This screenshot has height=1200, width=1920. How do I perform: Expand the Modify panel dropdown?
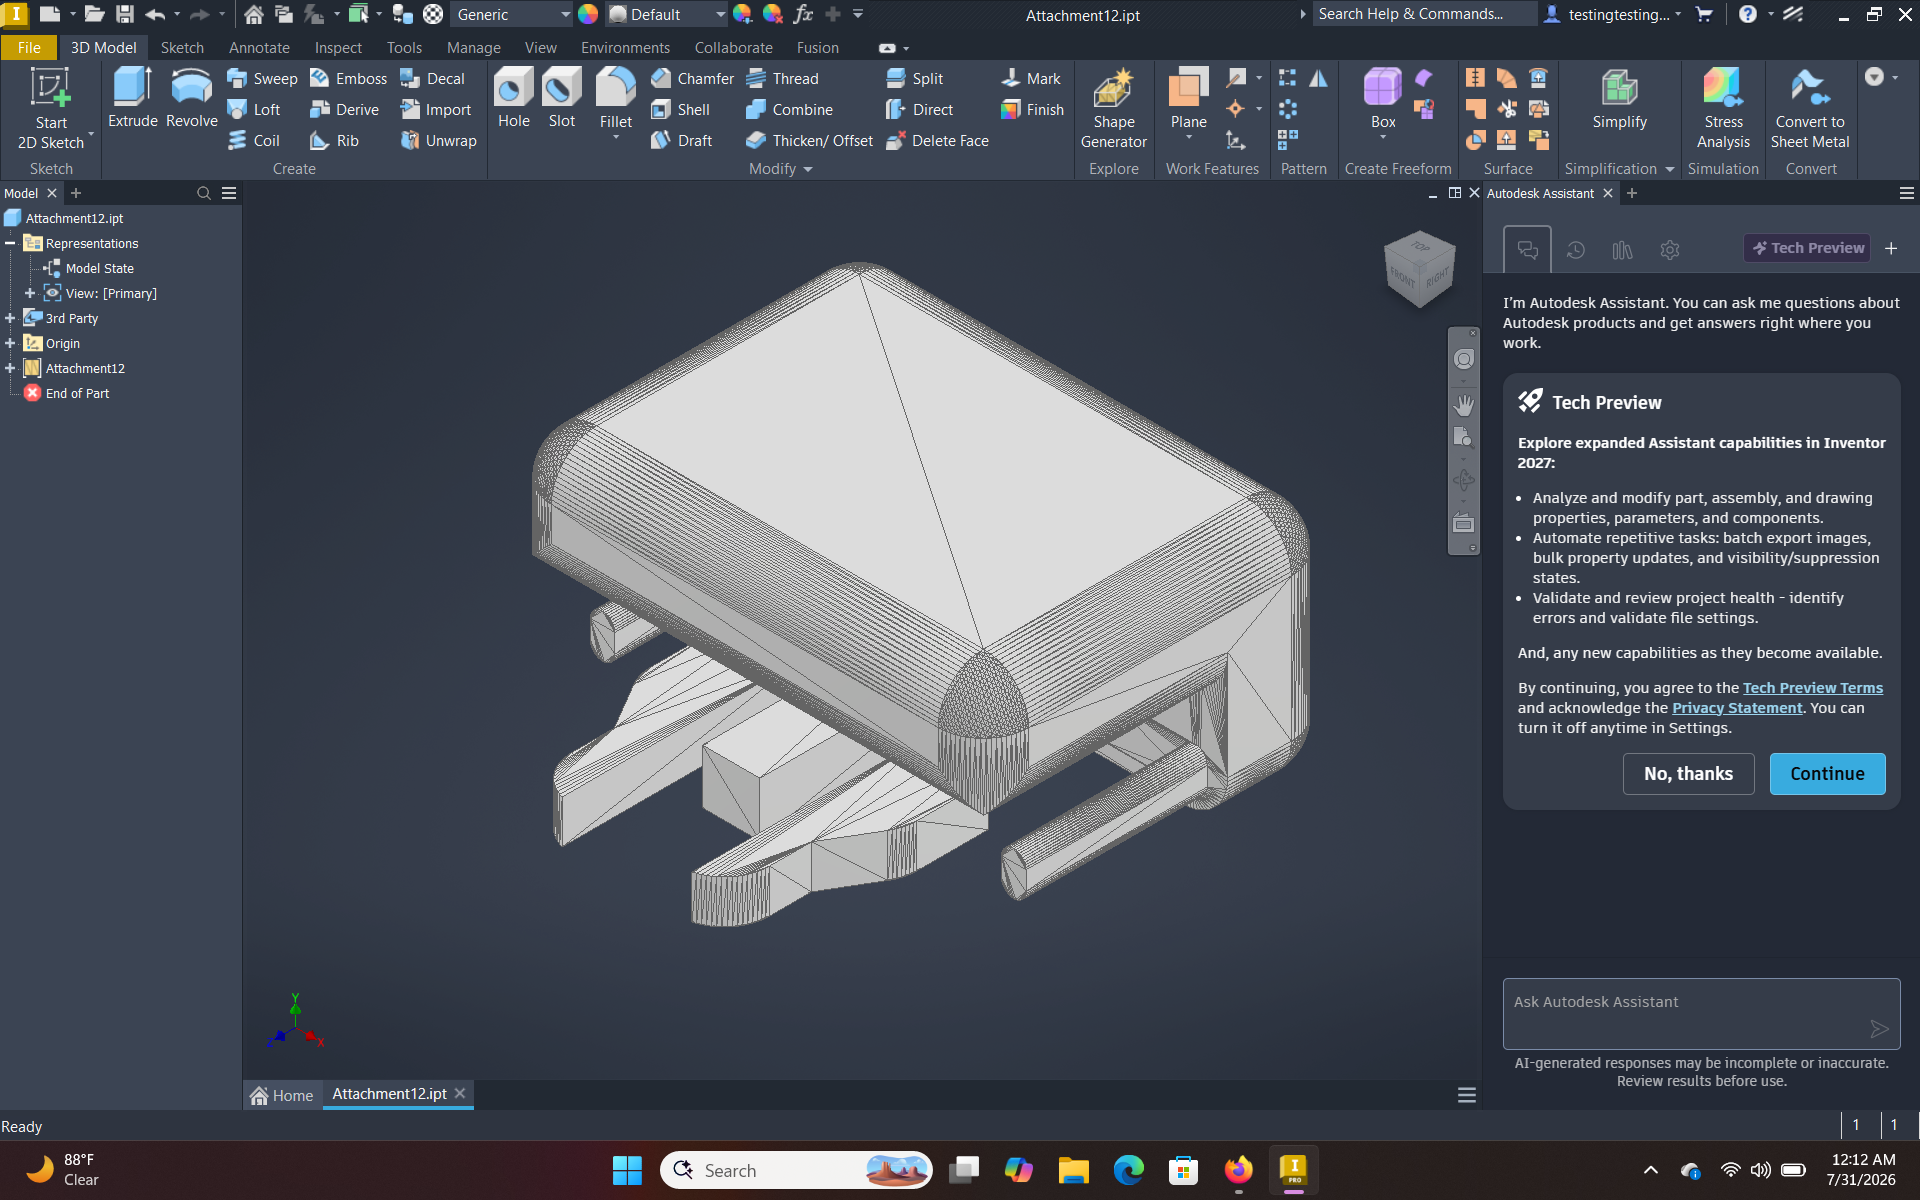tap(781, 169)
